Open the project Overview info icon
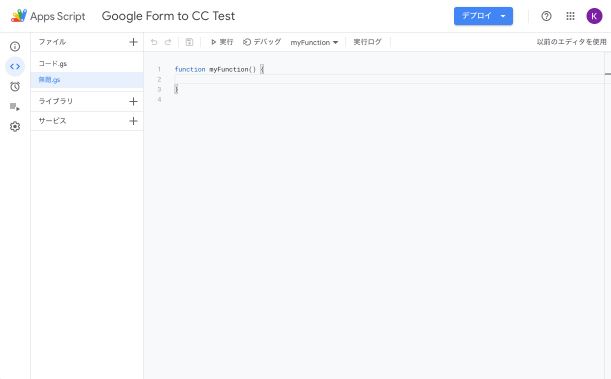Image resolution: width=611 pixels, height=379 pixels. pos(15,46)
